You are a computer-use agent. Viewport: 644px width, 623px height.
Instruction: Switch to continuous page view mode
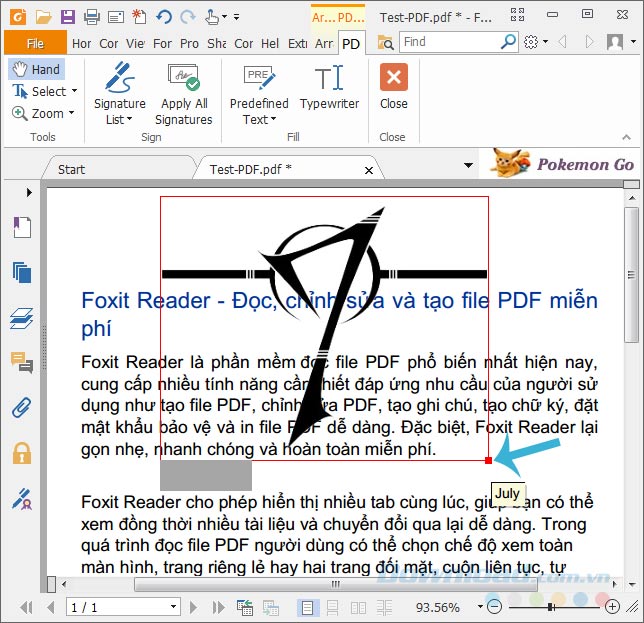click(x=333, y=607)
